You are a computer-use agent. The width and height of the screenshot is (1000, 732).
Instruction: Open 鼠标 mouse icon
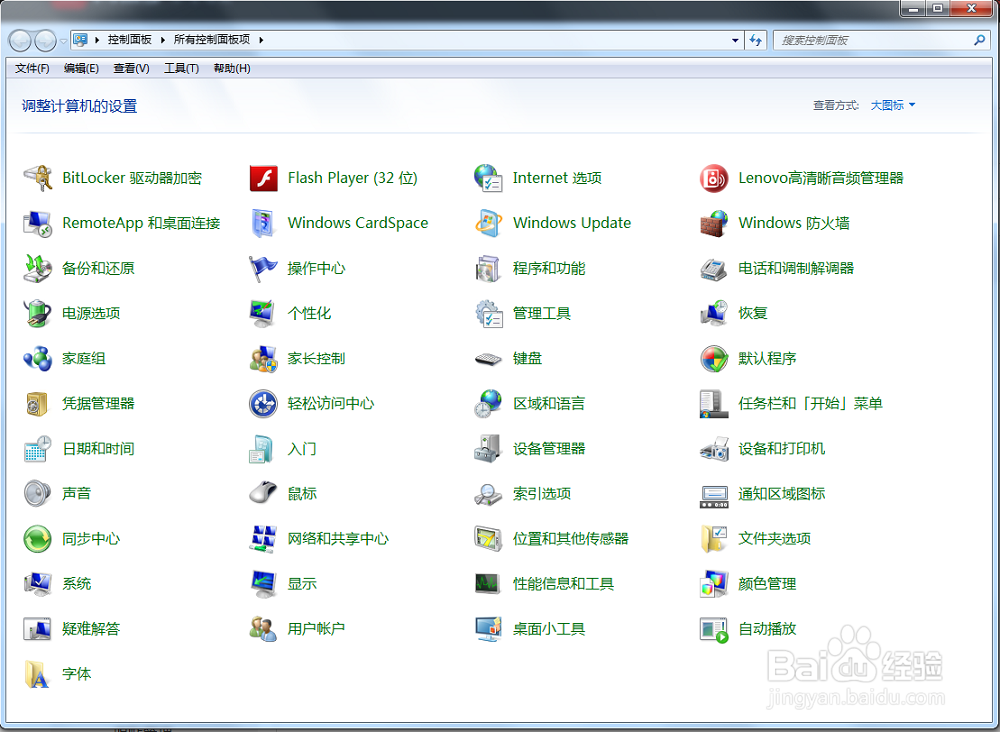[x=263, y=494]
